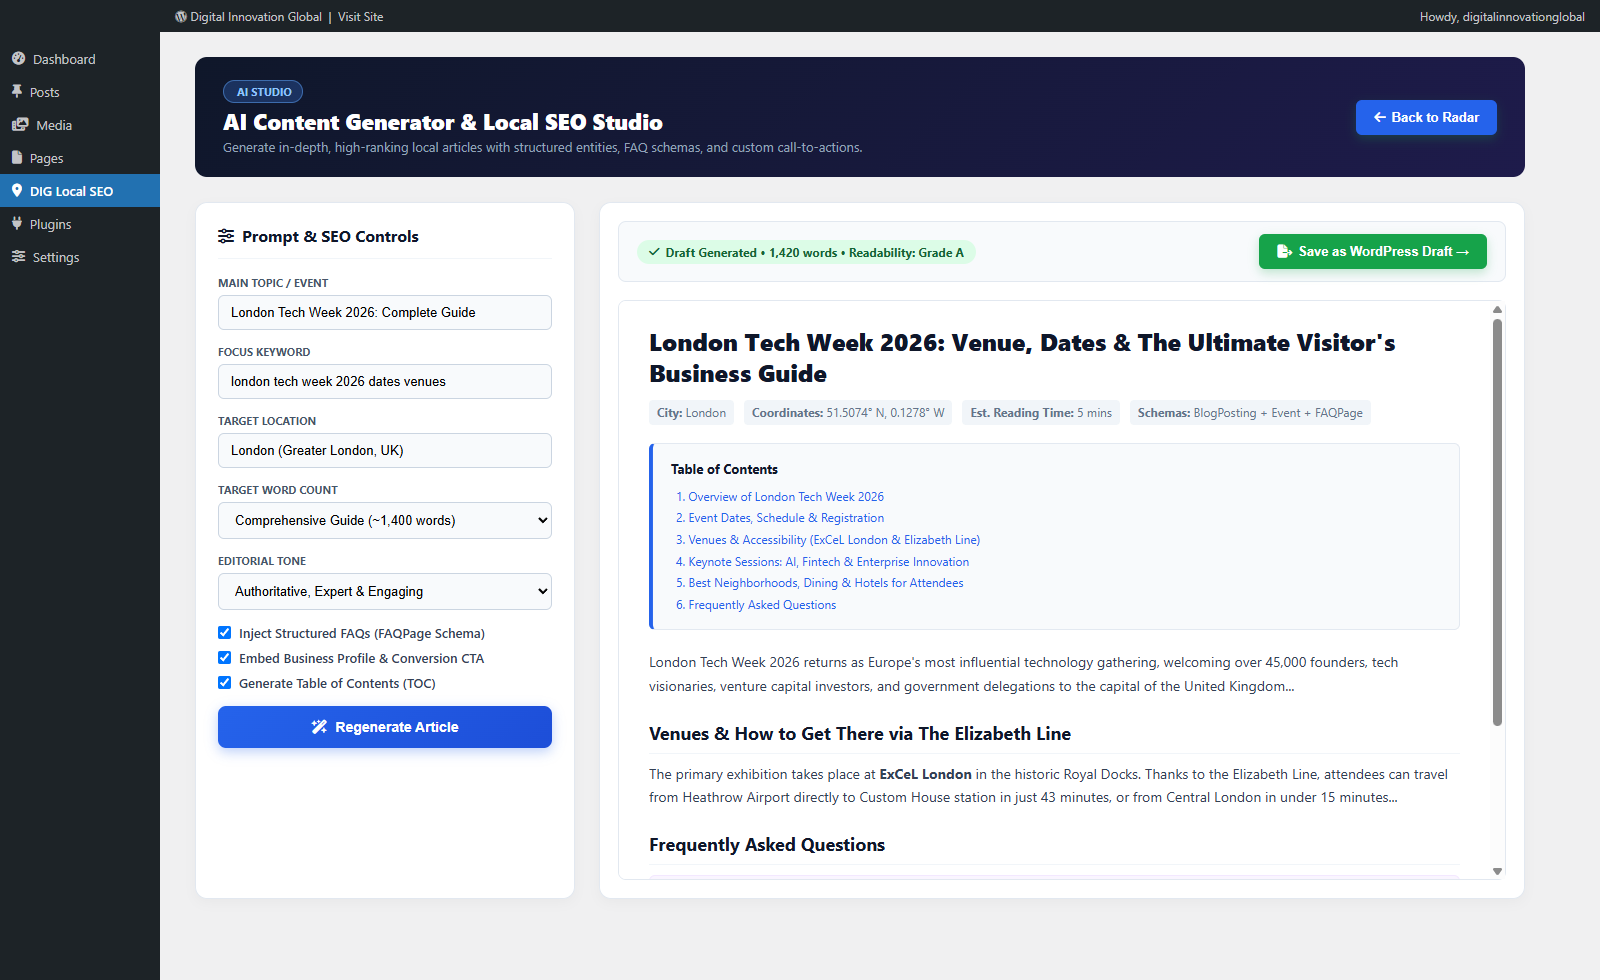Click the Target Location input field

click(385, 450)
